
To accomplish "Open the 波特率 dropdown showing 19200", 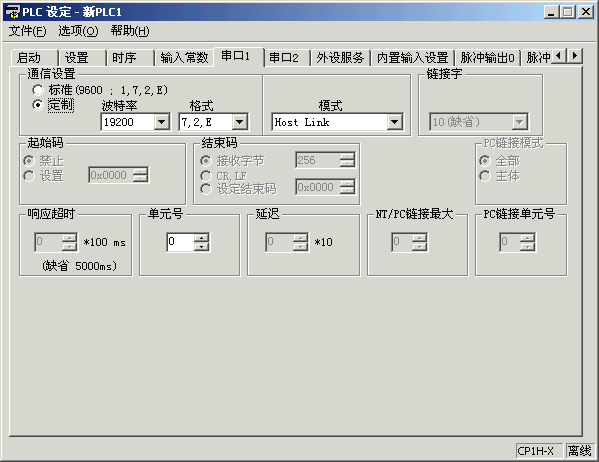I will [x=162, y=122].
